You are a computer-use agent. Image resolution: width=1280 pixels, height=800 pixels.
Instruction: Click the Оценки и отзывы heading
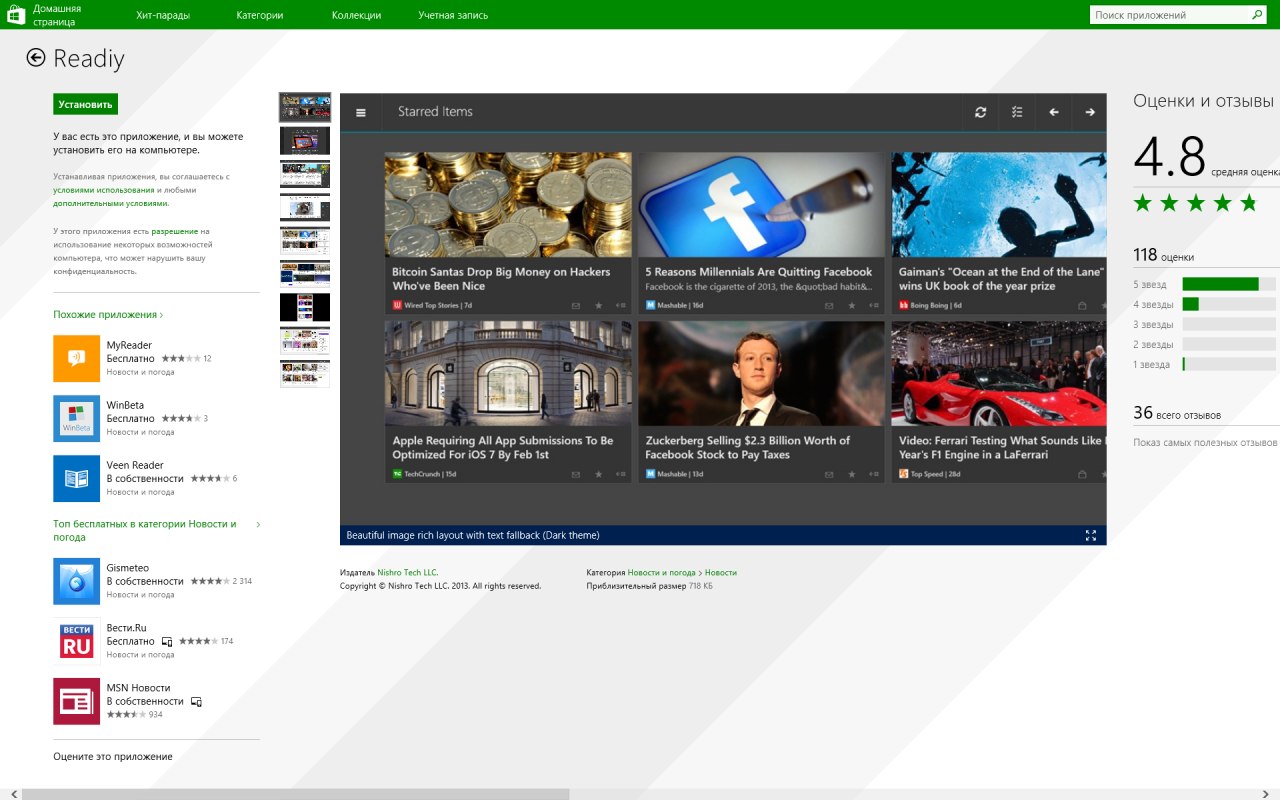point(1203,101)
